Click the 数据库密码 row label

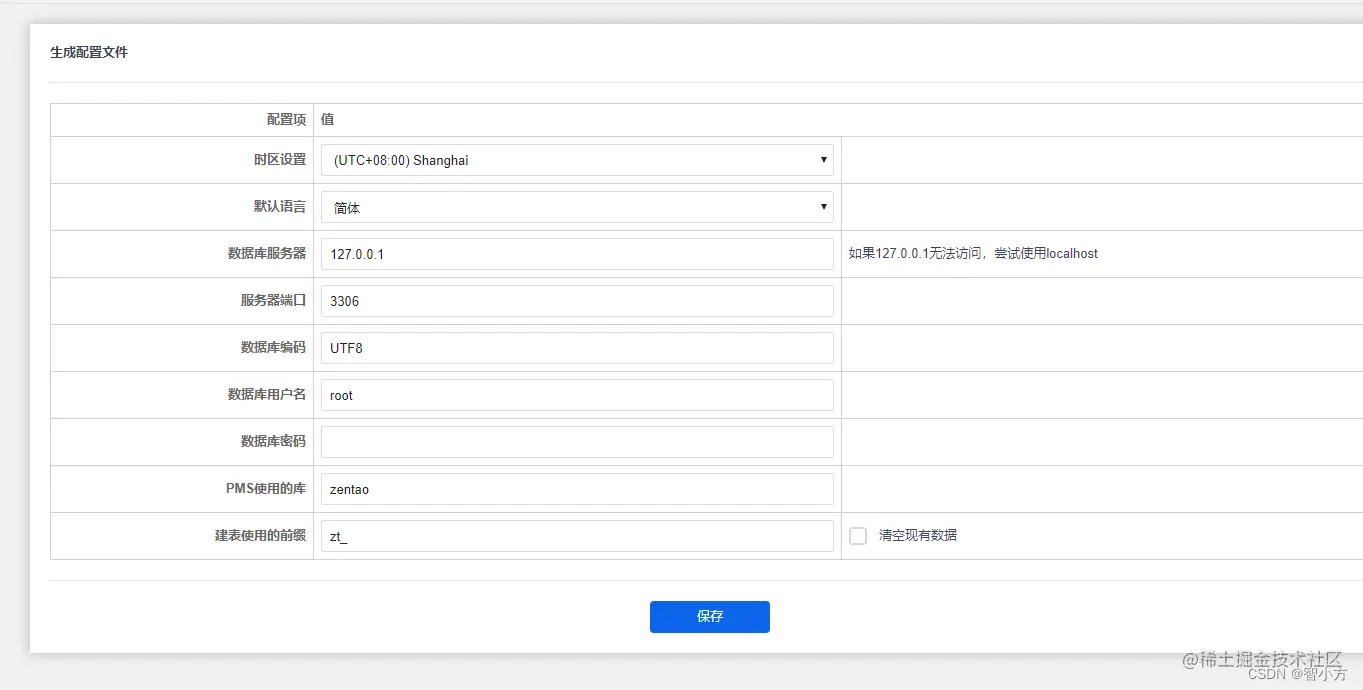(273, 441)
